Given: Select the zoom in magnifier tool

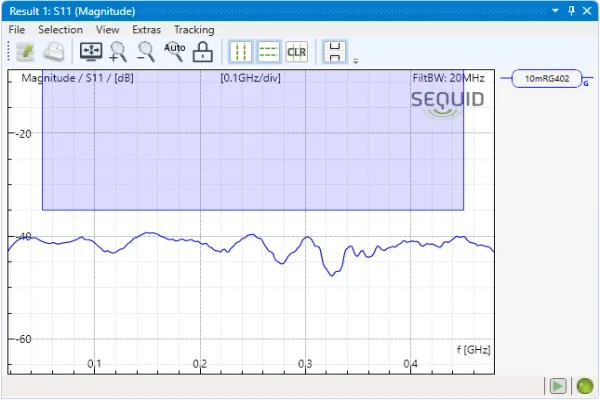Looking at the screenshot, I should click(118, 51).
